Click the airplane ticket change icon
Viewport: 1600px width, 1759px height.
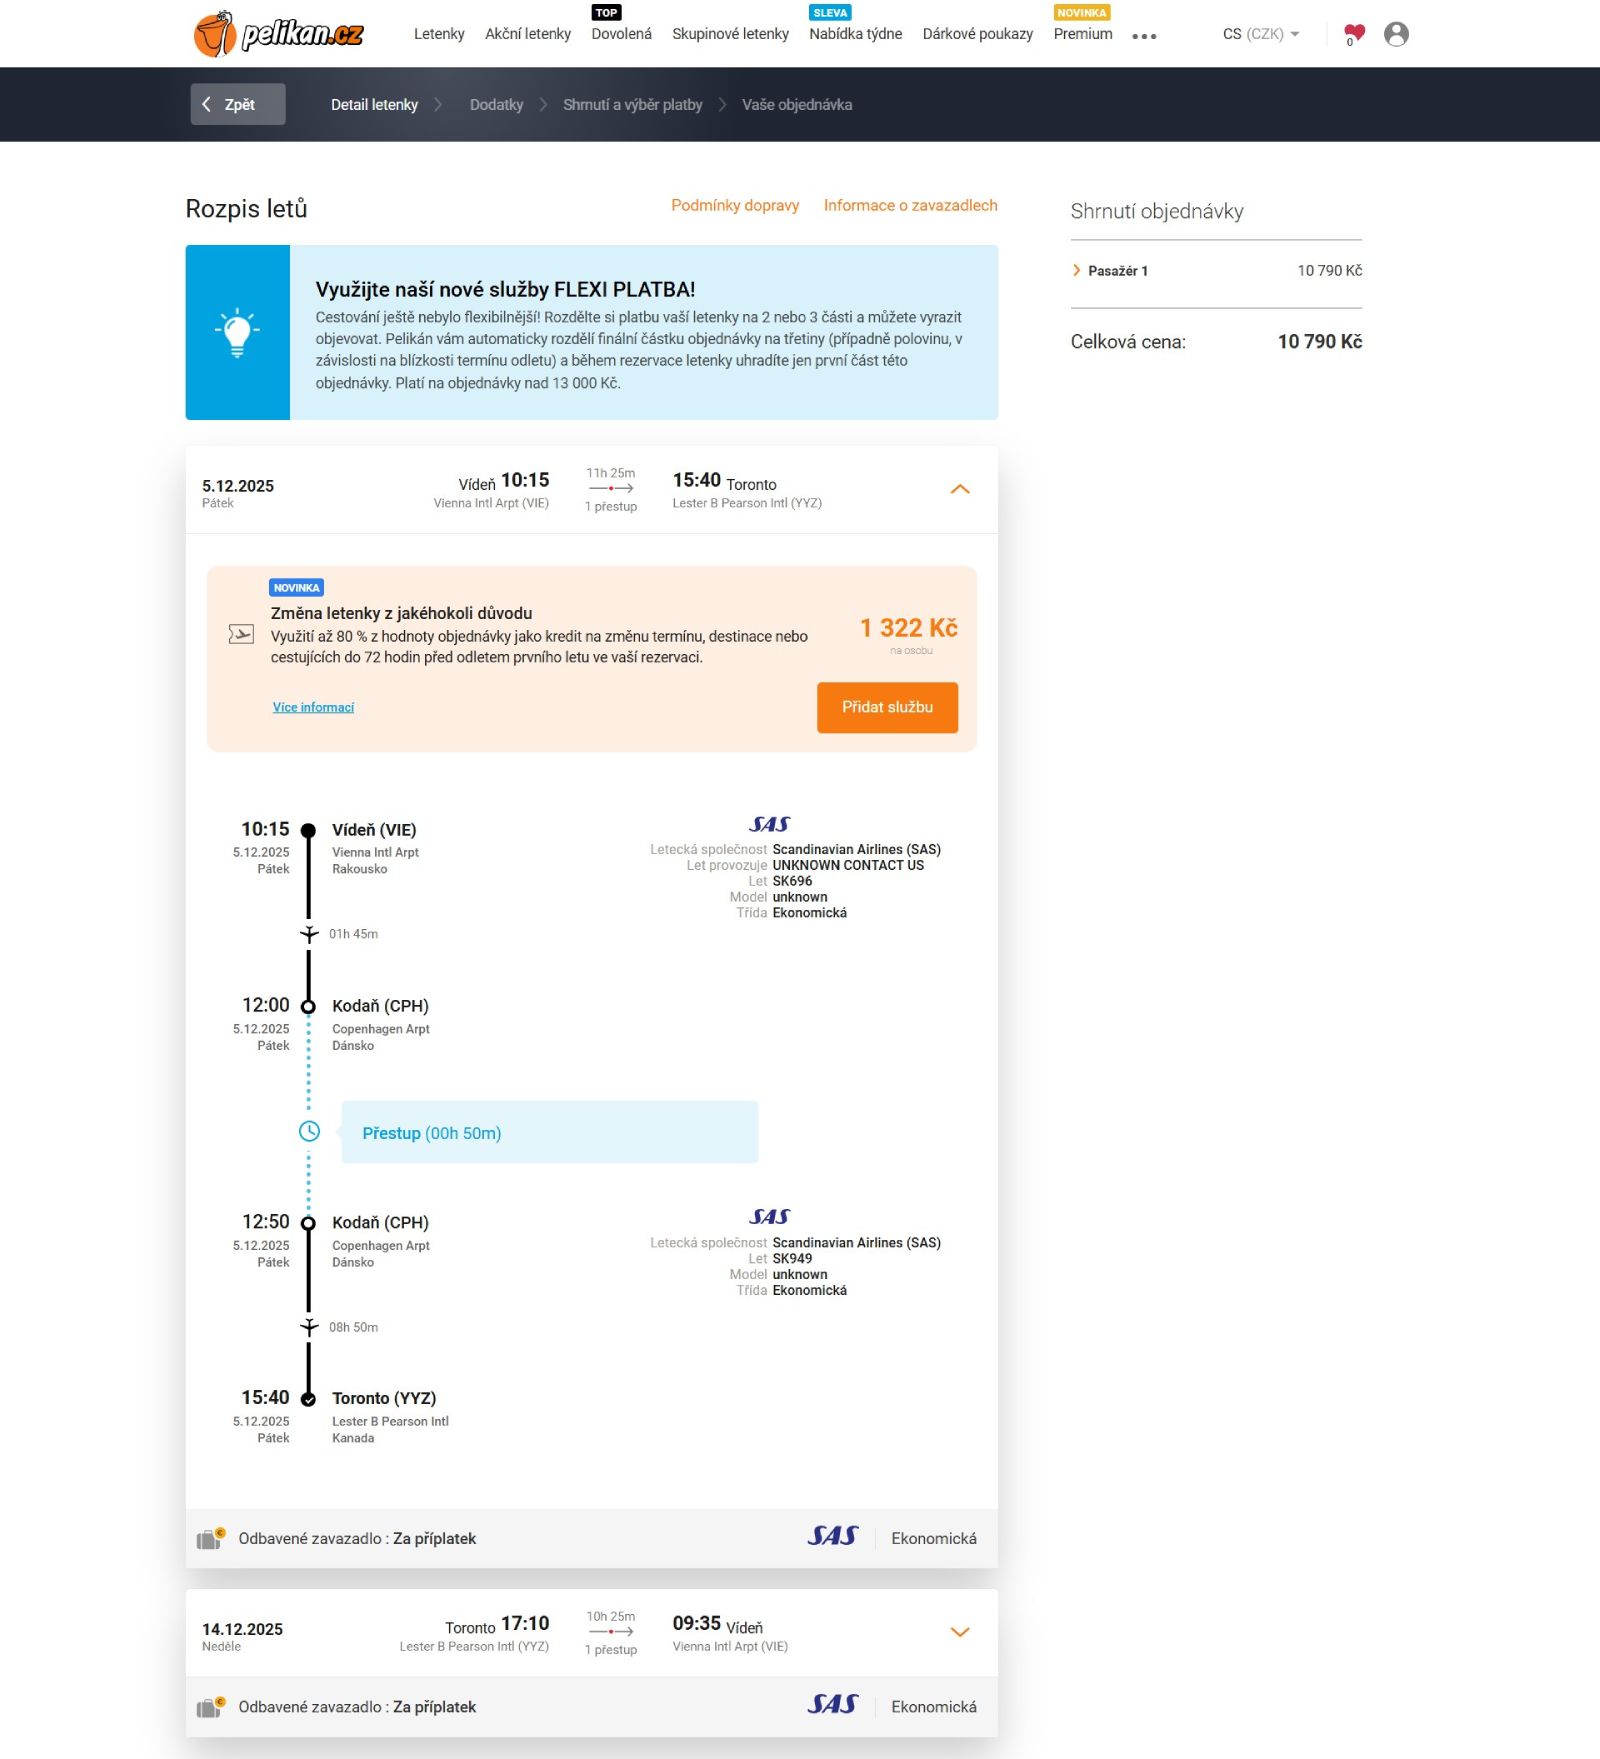tap(241, 634)
